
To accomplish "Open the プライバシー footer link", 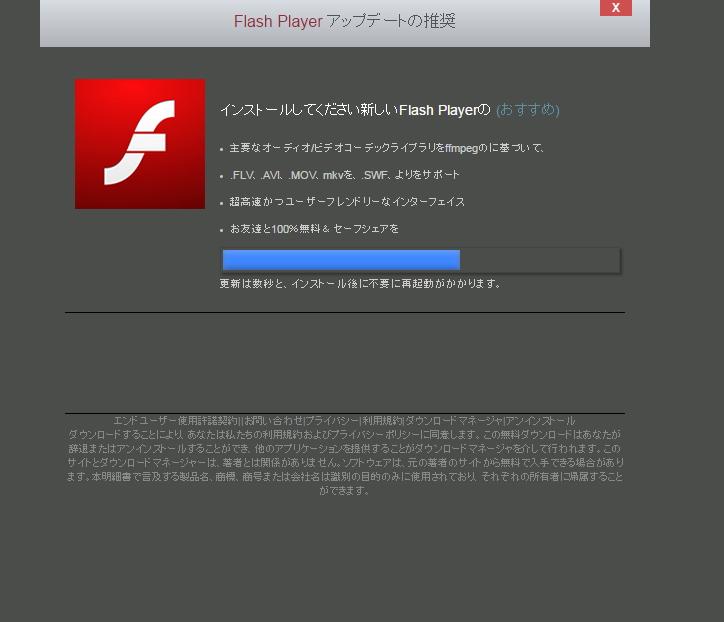I will [x=332, y=421].
